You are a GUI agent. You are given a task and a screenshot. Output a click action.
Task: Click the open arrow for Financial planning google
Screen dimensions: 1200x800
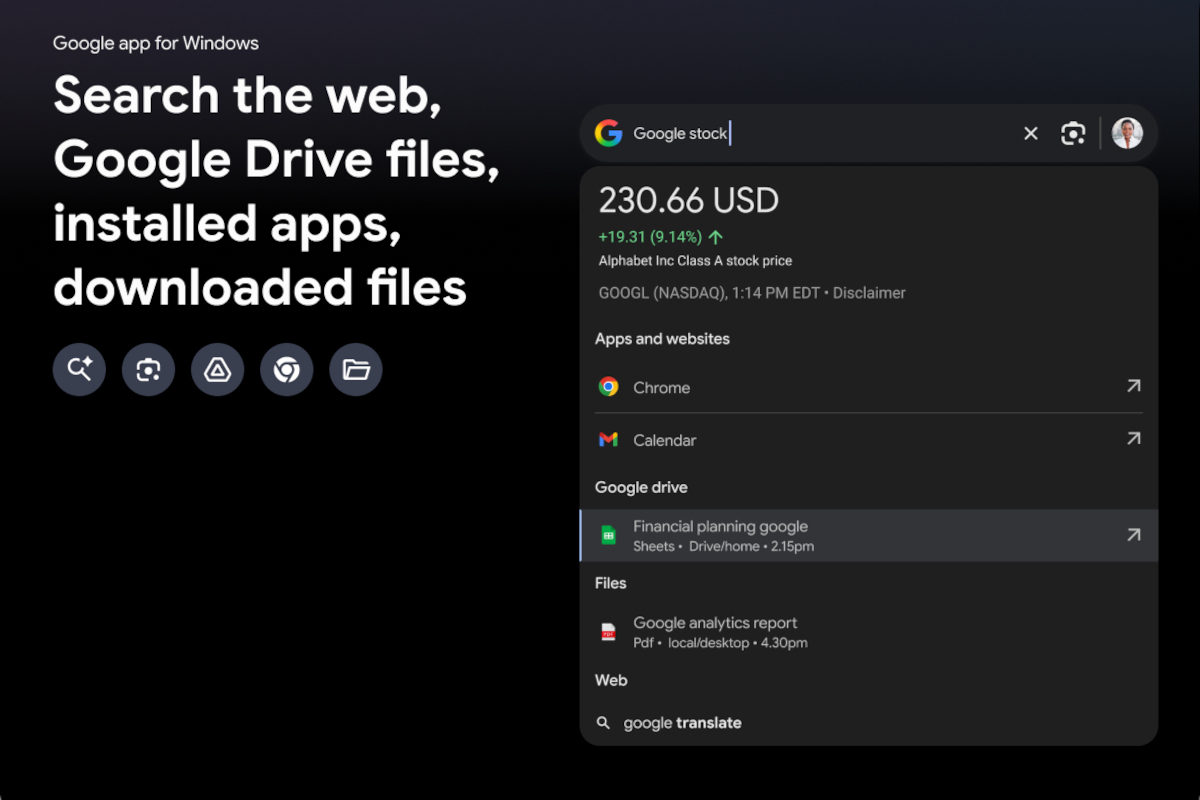[1133, 534]
